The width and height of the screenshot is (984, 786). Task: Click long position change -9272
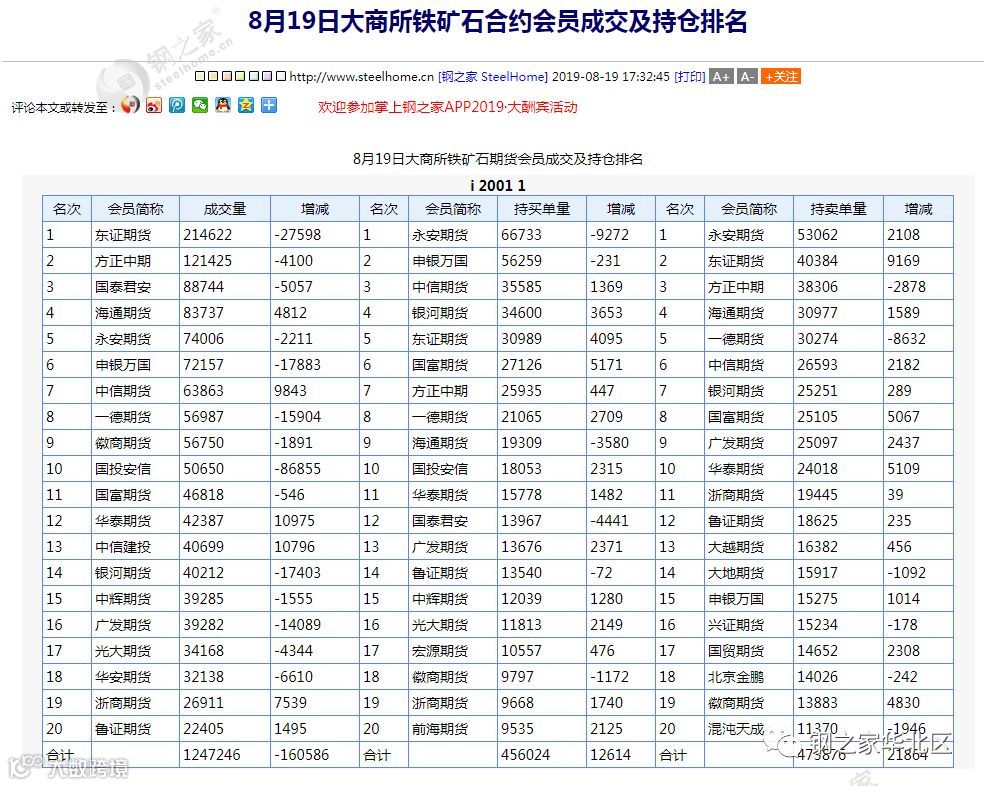click(x=609, y=235)
